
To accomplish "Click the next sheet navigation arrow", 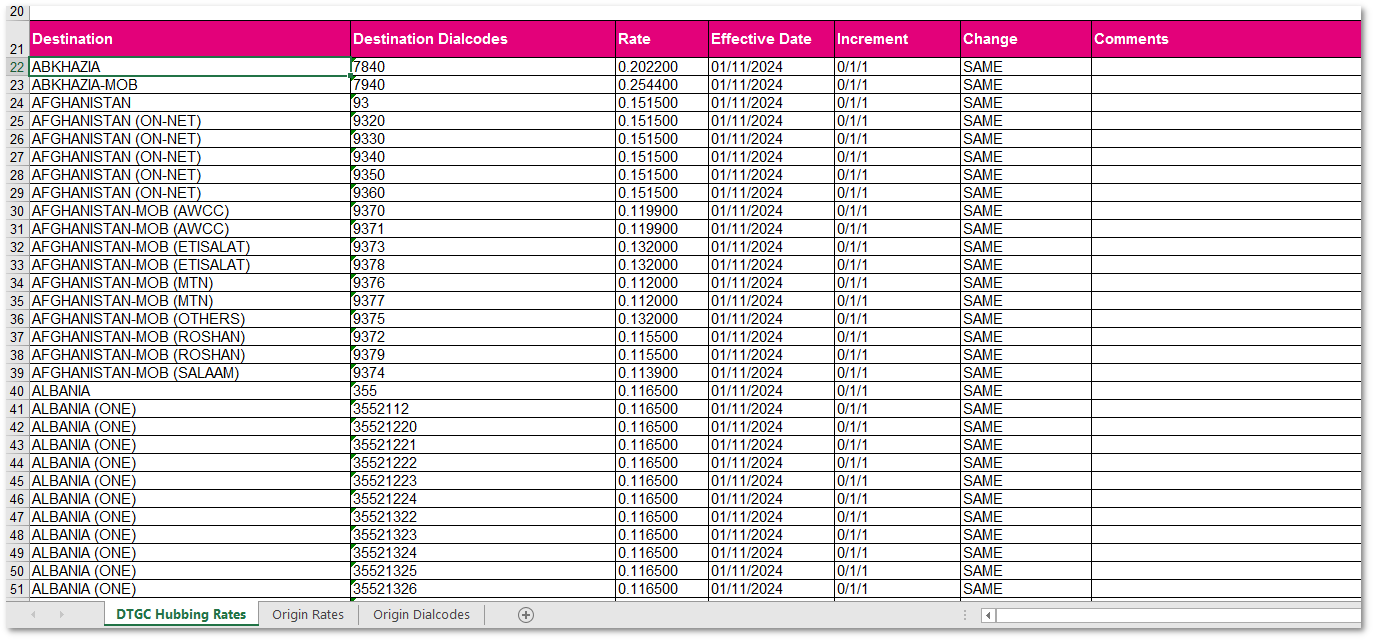I will click(x=61, y=615).
